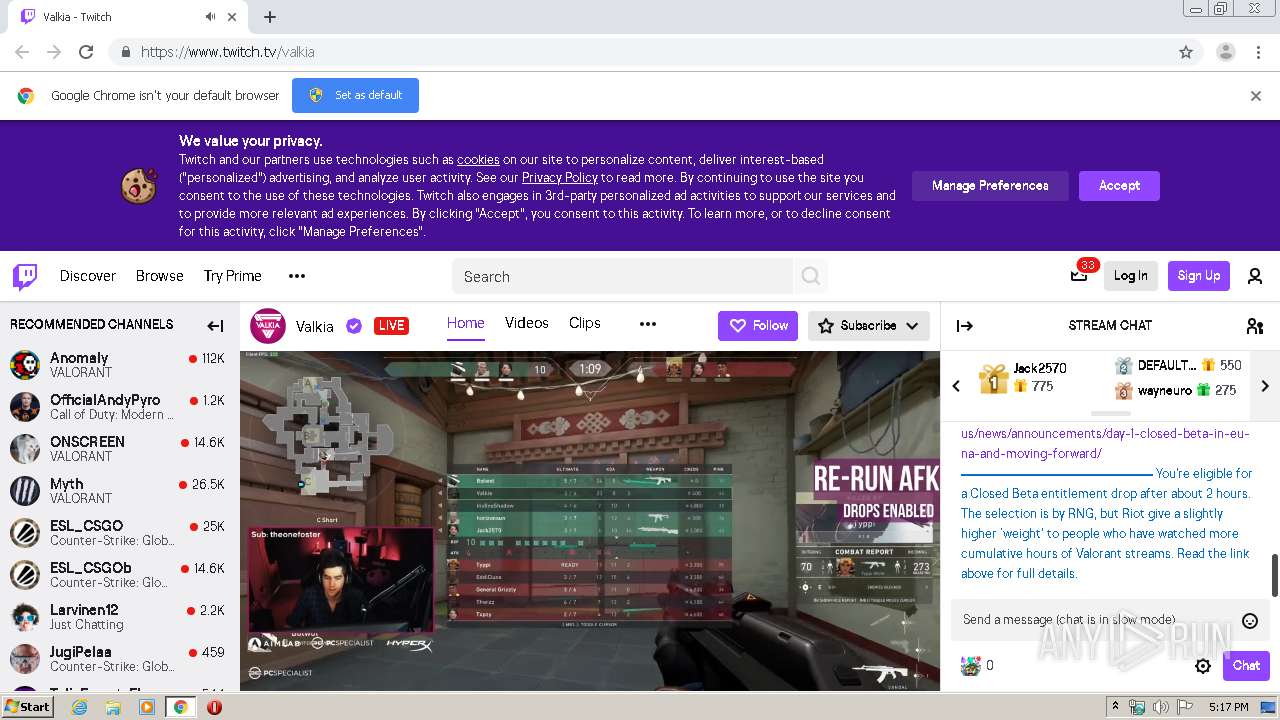Click the search magnifier button

point(811,276)
